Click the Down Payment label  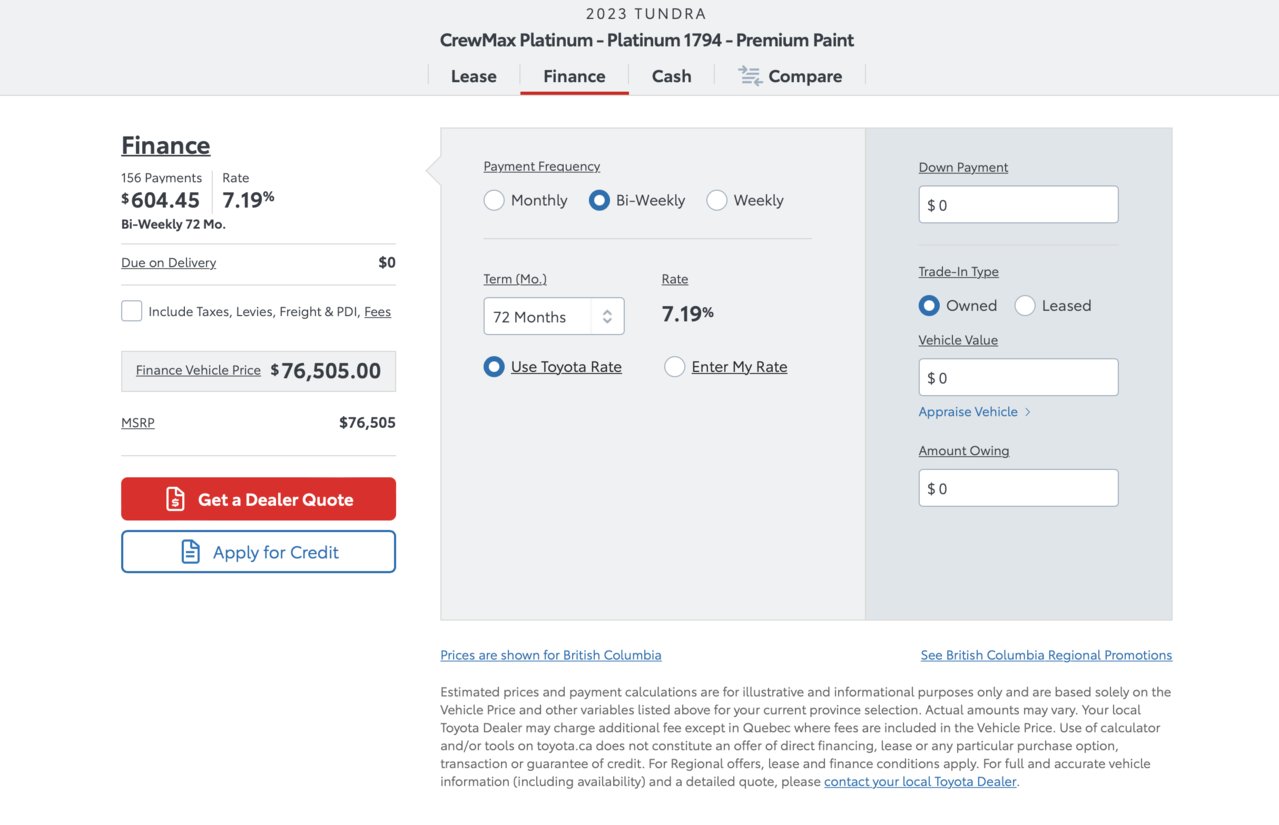[x=963, y=167]
